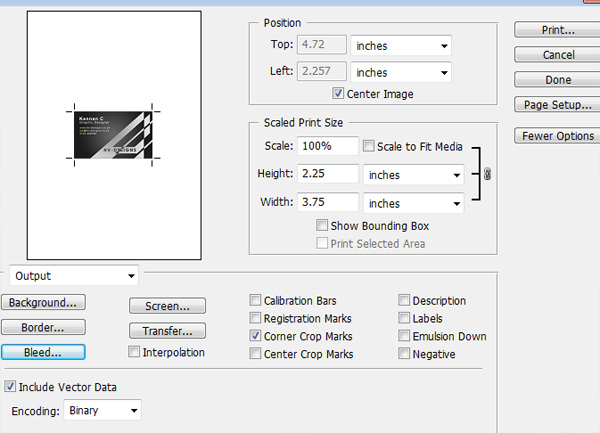Click the Fewer Options button
The image size is (600, 433).
tap(557, 136)
